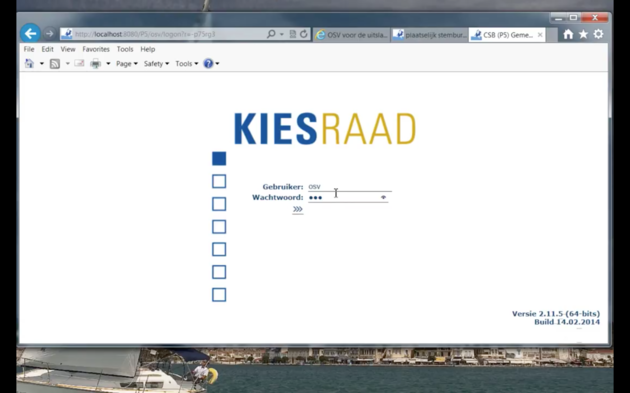Open the Favorites menu

click(96, 49)
